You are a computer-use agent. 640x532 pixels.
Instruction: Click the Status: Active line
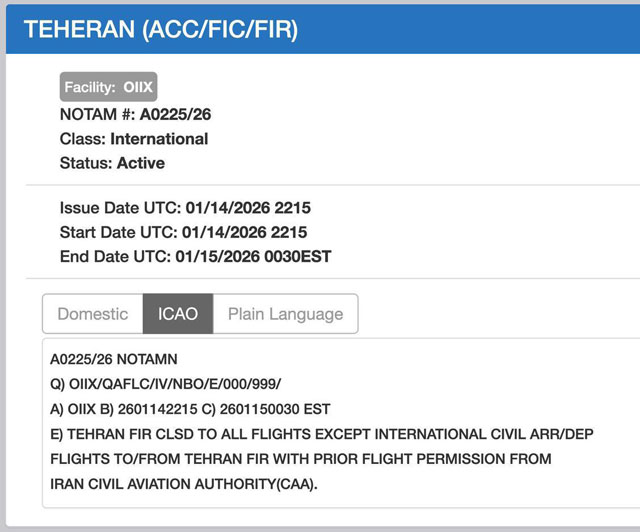[112, 163]
